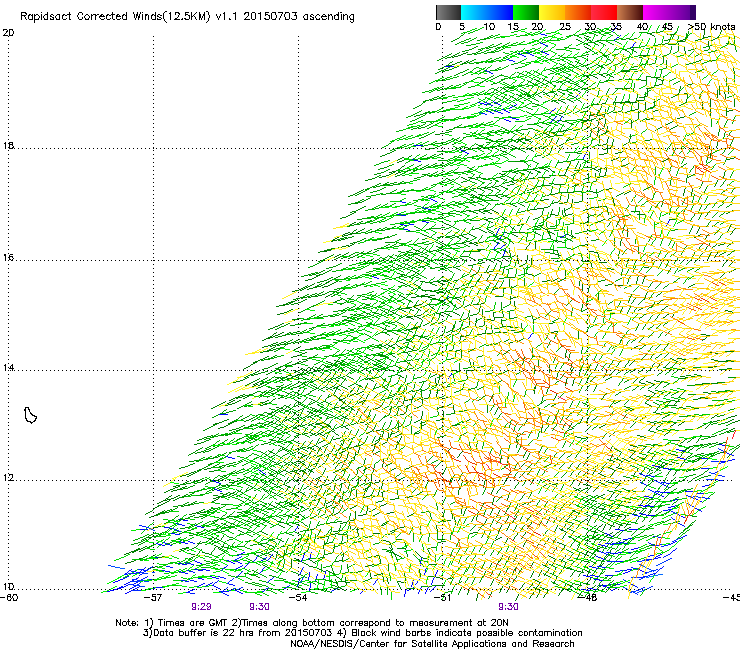Click the latitude label '16' on left axis
The width and height of the screenshot is (740, 650).
point(8,258)
